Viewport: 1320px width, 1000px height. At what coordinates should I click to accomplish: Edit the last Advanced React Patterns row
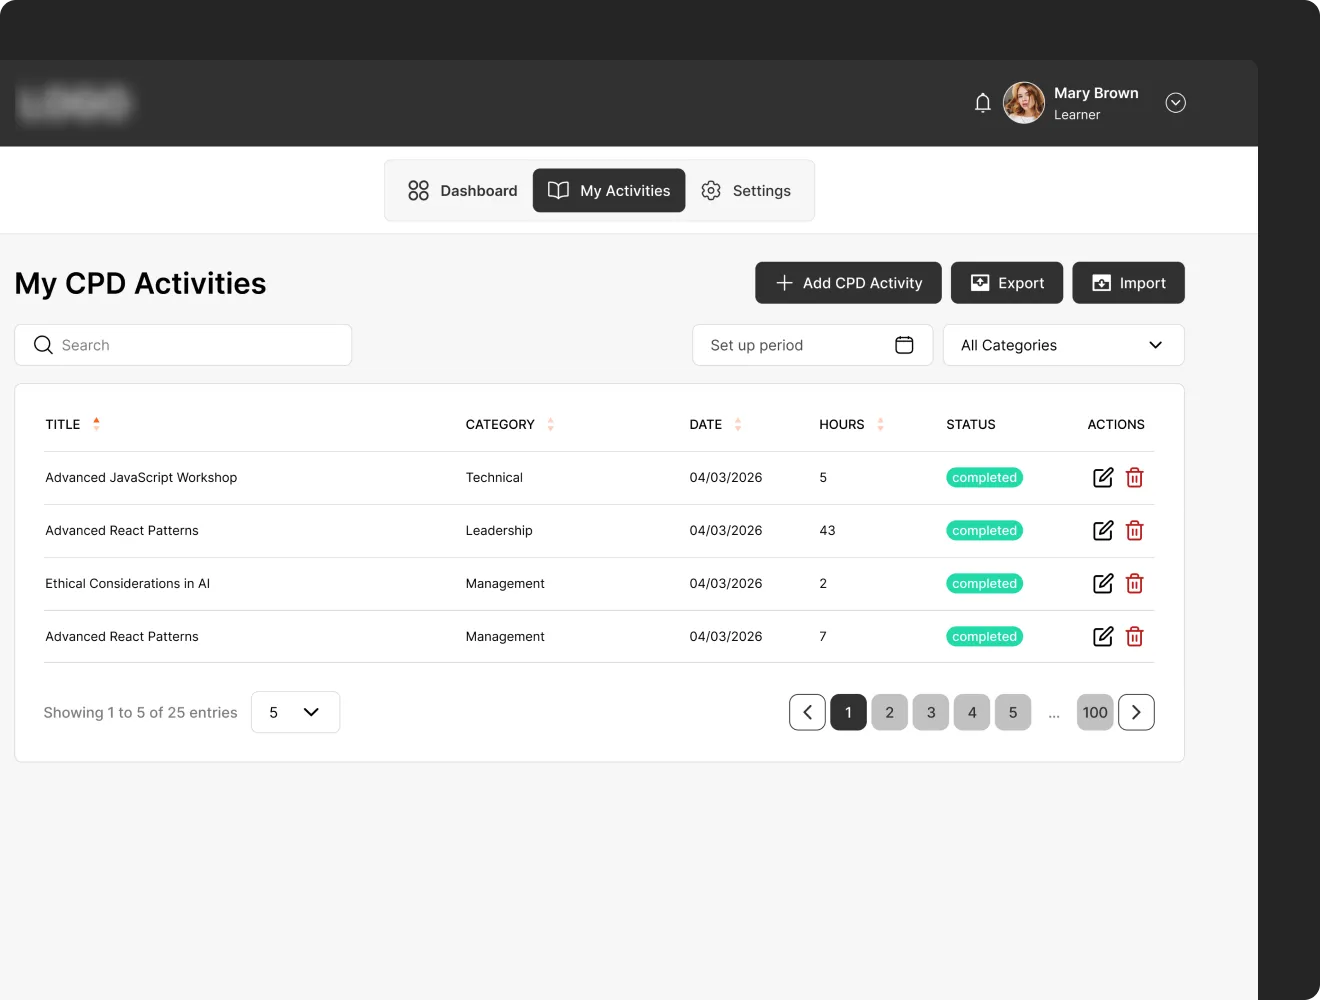[x=1102, y=637]
